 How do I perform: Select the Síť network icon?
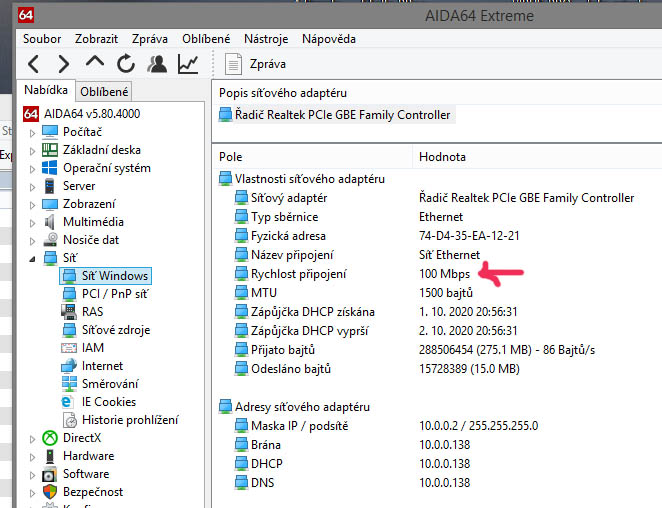[50, 258]
